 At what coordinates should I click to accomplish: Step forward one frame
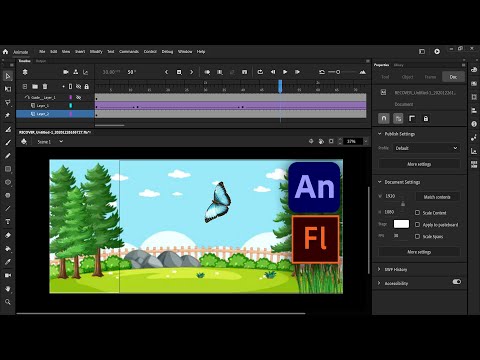(x=297, y=72)
